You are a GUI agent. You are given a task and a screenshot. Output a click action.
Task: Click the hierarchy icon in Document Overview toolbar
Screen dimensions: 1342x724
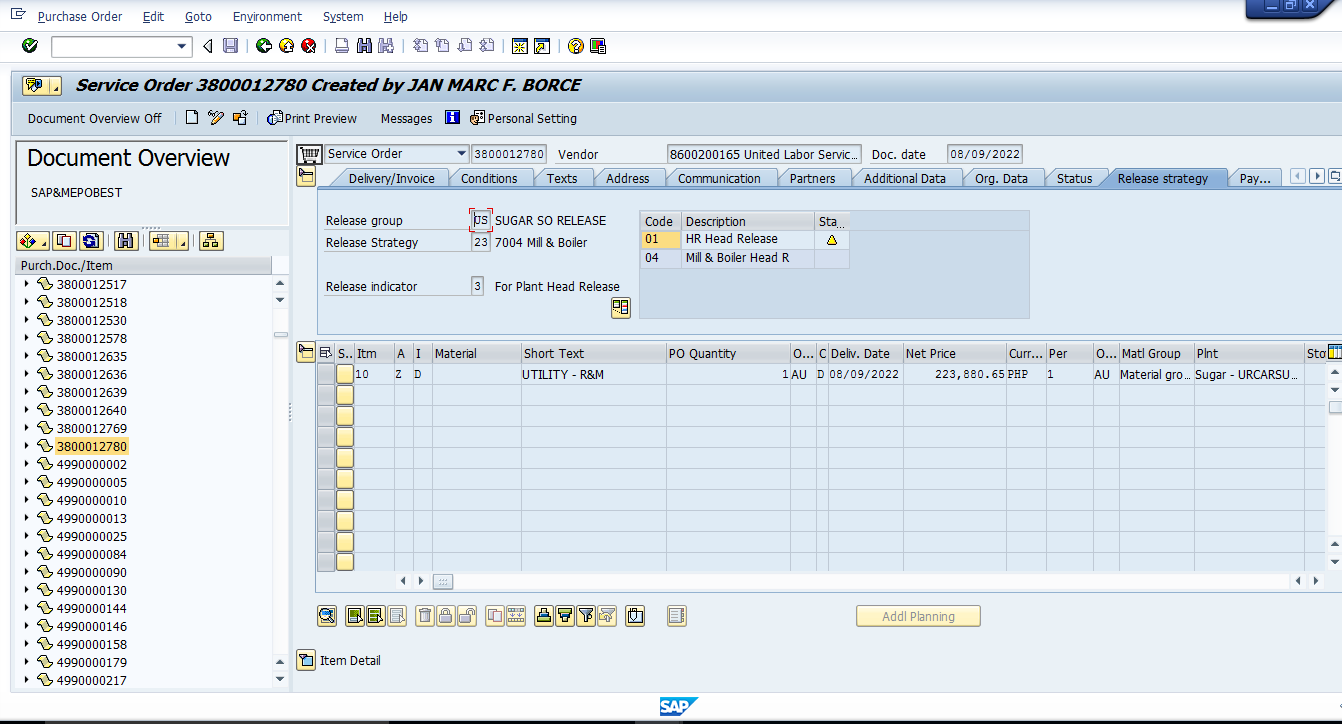tap(211, 241)
